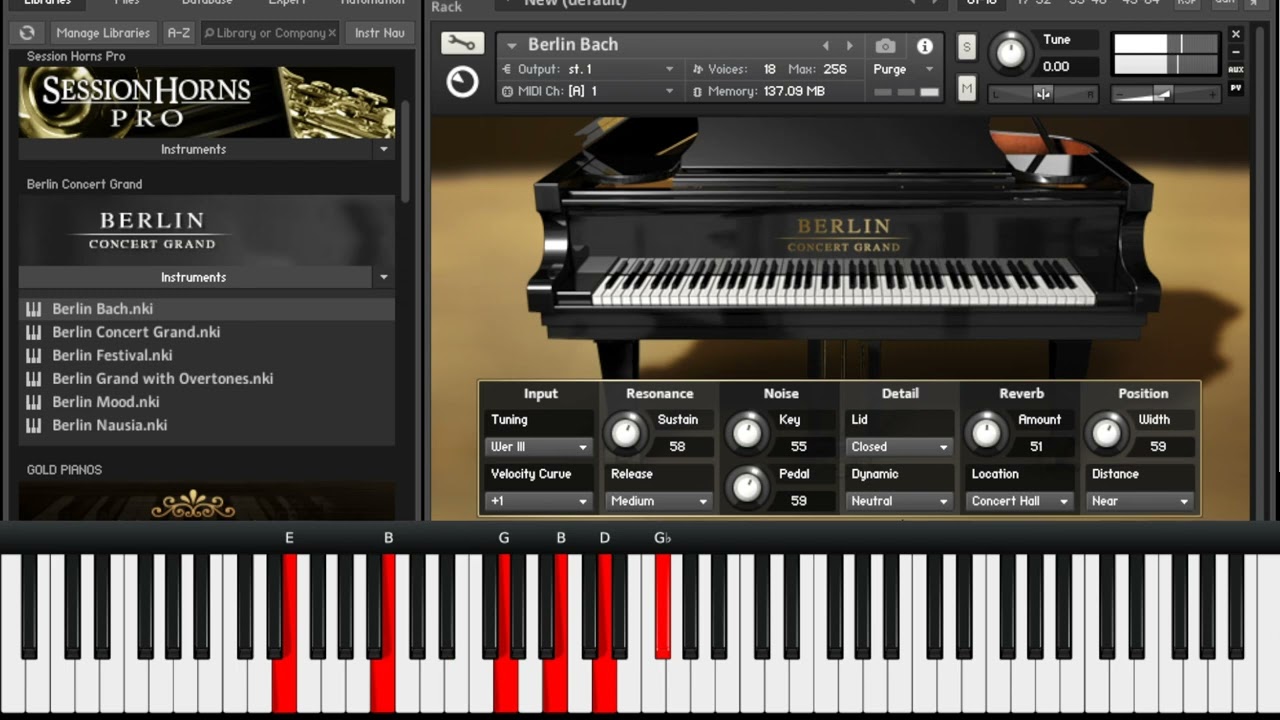The height and width of the screenshot is (720, 1280).
Task: Toggle A-Z library sorting
Action: tap(178, 33)
